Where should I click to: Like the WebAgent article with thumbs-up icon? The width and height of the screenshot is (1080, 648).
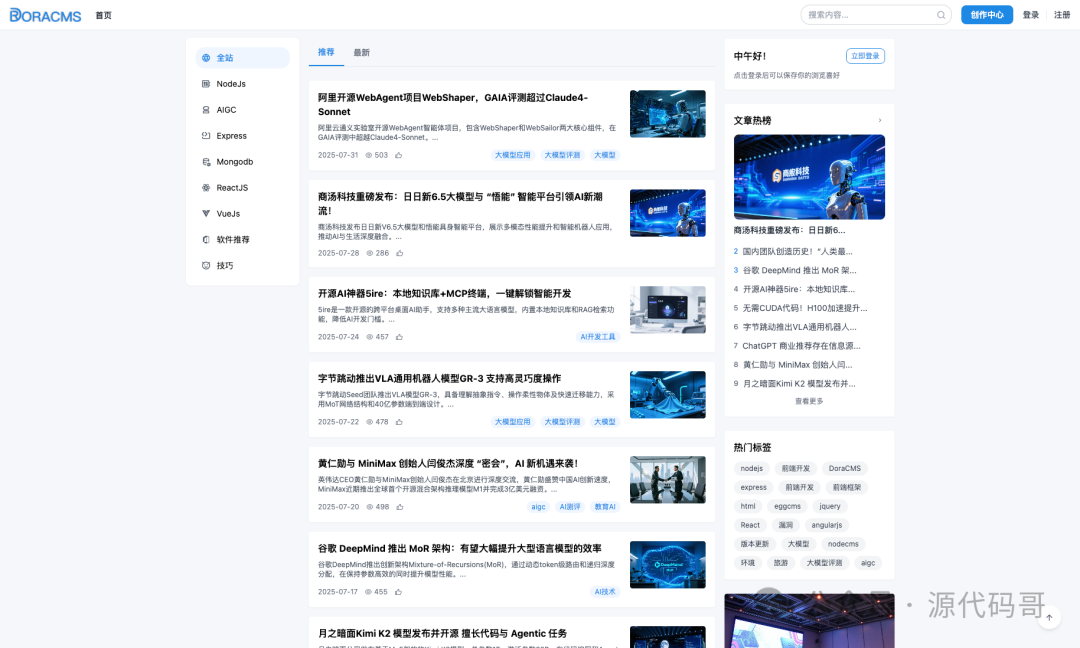click(x=399, y=155)
